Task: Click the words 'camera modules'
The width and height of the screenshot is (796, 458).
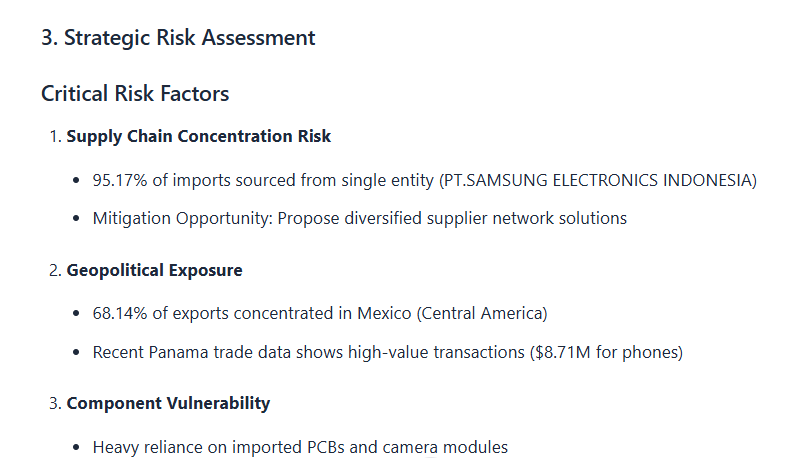Action: [x=445, y=447]
